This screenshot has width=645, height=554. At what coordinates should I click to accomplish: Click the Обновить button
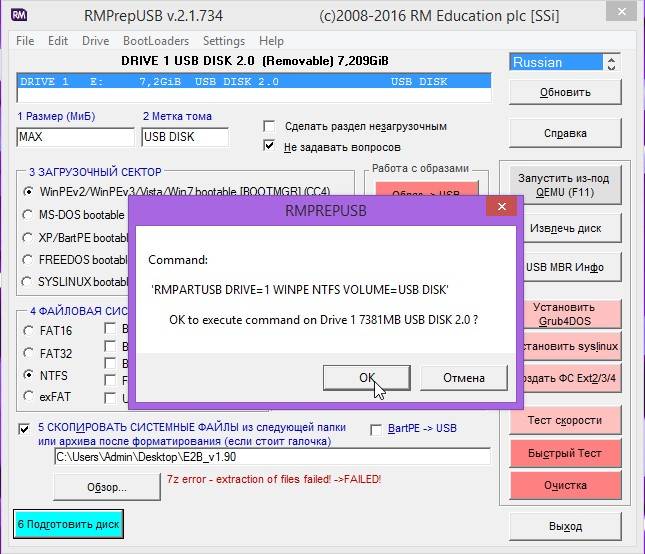565,92
